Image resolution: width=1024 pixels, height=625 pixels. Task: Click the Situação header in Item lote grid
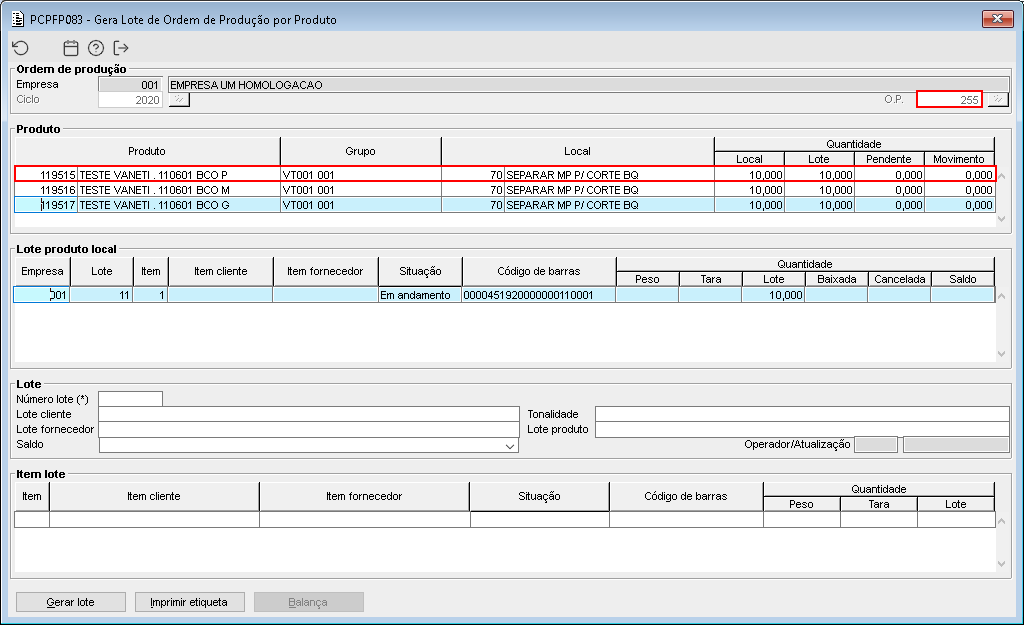pyautogui.click(x=539, y=496)
